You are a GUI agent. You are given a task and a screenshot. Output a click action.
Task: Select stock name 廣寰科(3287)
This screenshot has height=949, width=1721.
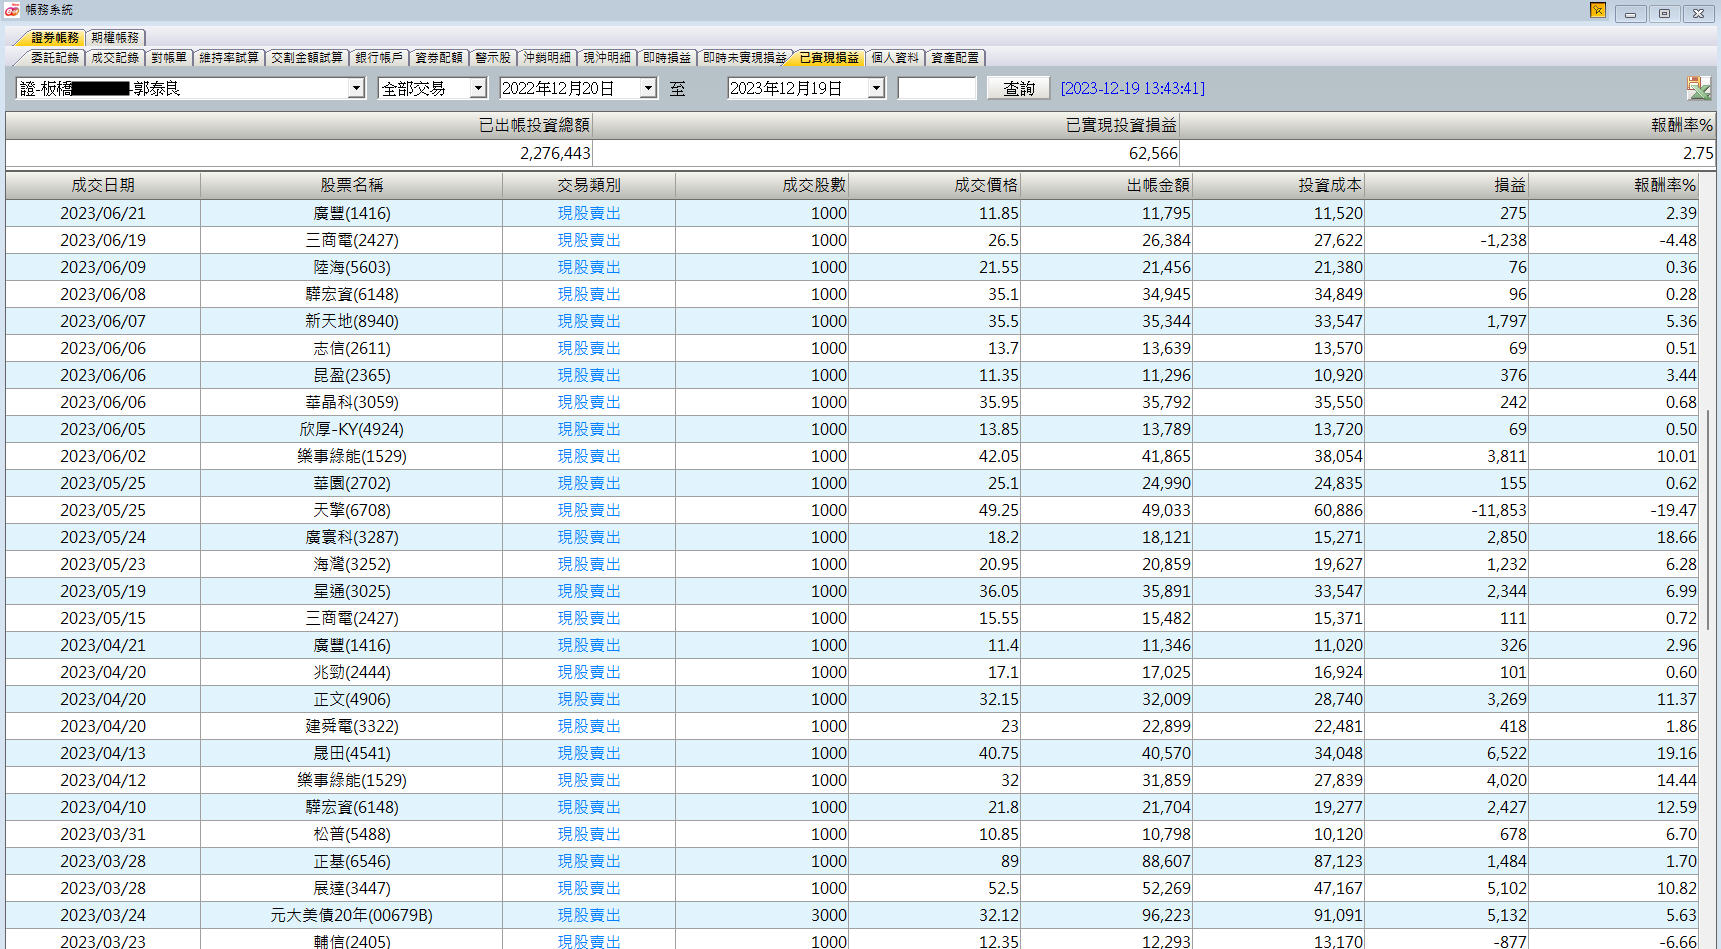352,537
